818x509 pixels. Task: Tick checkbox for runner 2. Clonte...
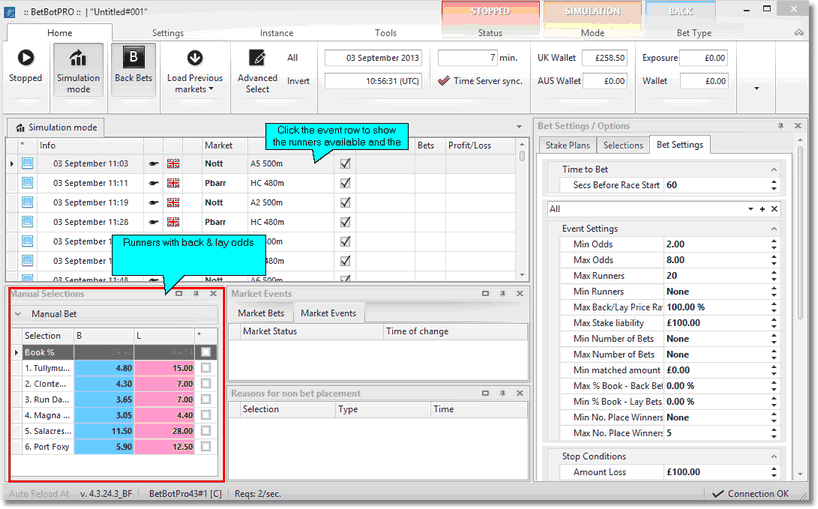point(206,383)
